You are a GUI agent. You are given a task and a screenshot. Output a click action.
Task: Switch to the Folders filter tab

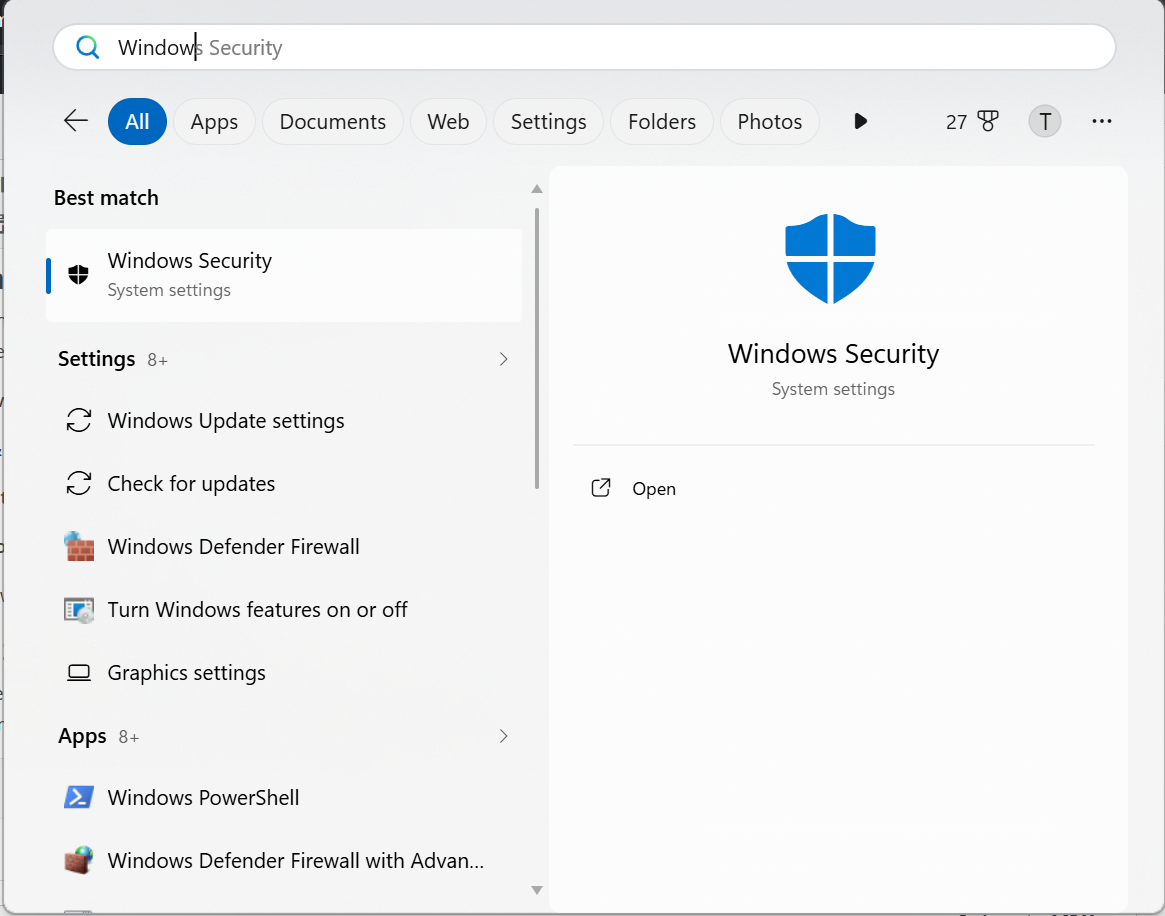(x=661, y=121)
